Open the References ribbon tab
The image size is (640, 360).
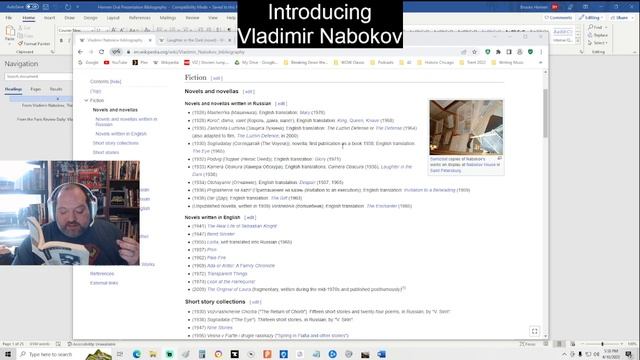point(140,18)
